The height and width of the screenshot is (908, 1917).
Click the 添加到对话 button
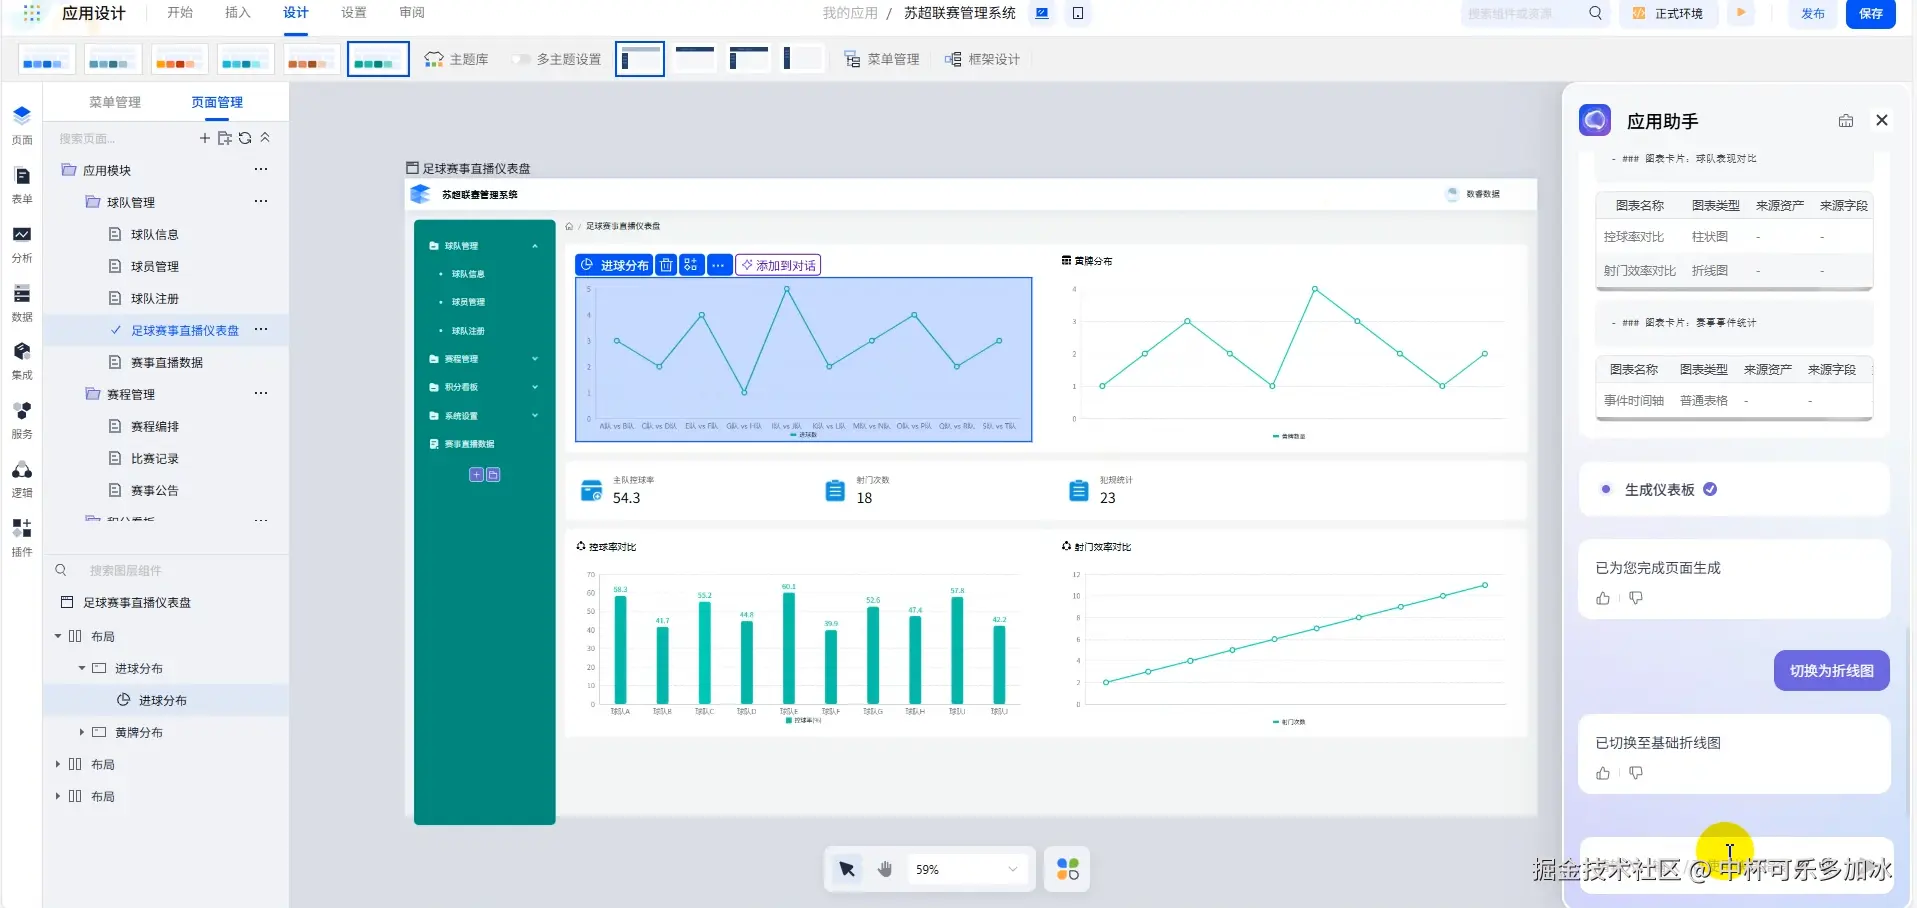tap(778, 265)
